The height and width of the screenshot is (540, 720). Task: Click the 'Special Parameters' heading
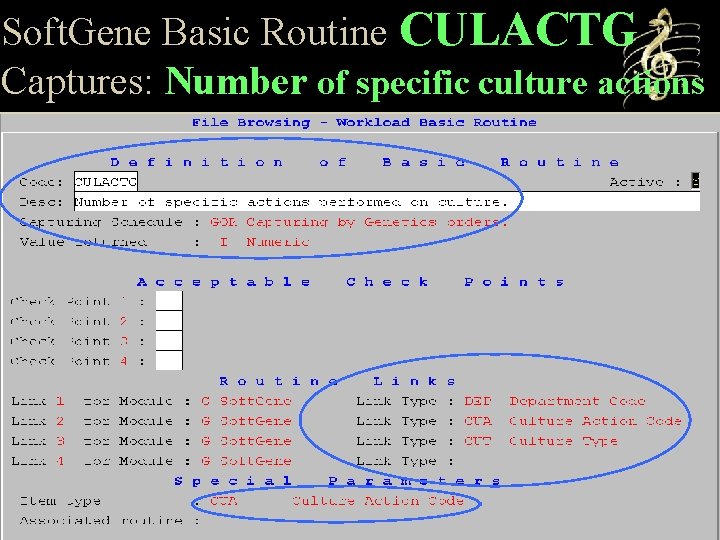click(x=337, y=481)
